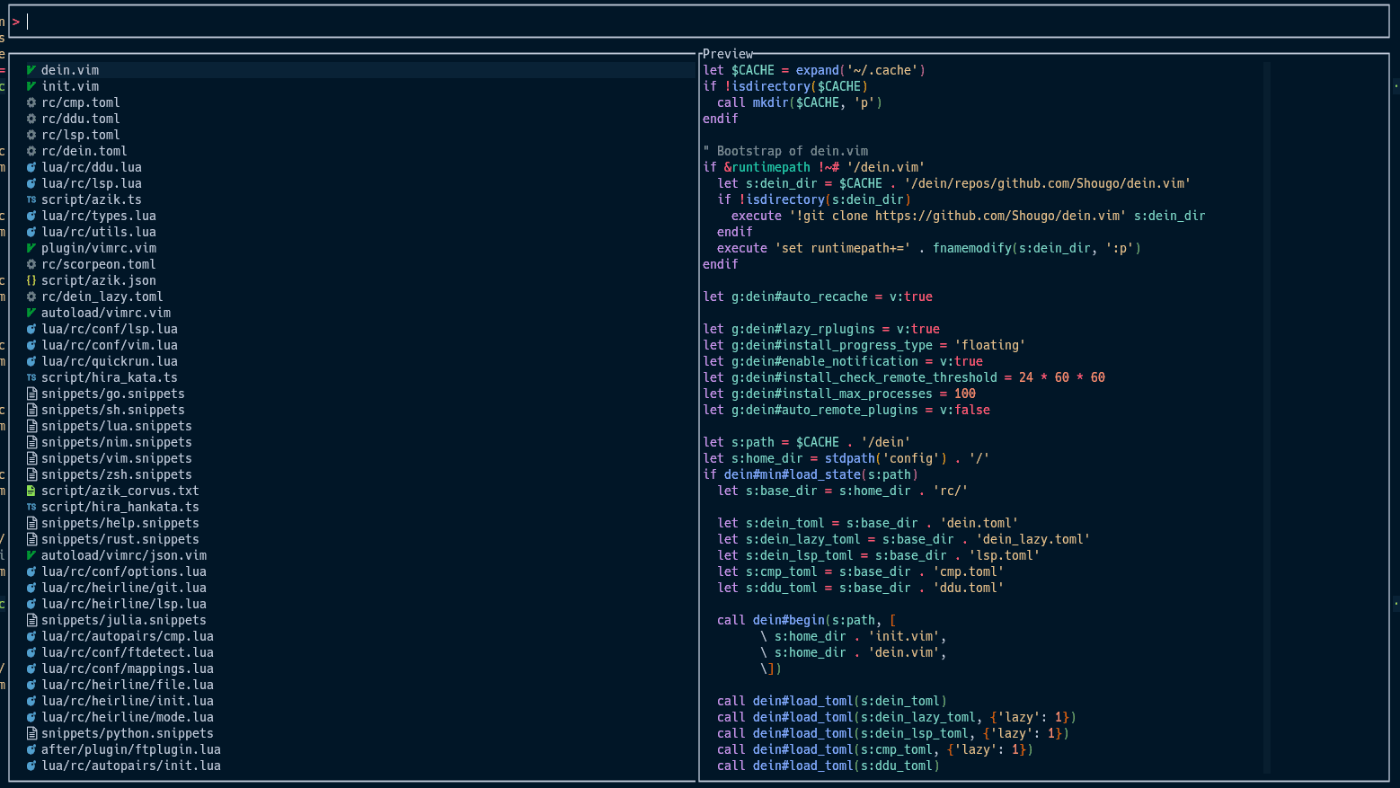The image size is (1400, 788).
Task: Click the document icon beside snippets/go.snippets
Action: (31, 393)
